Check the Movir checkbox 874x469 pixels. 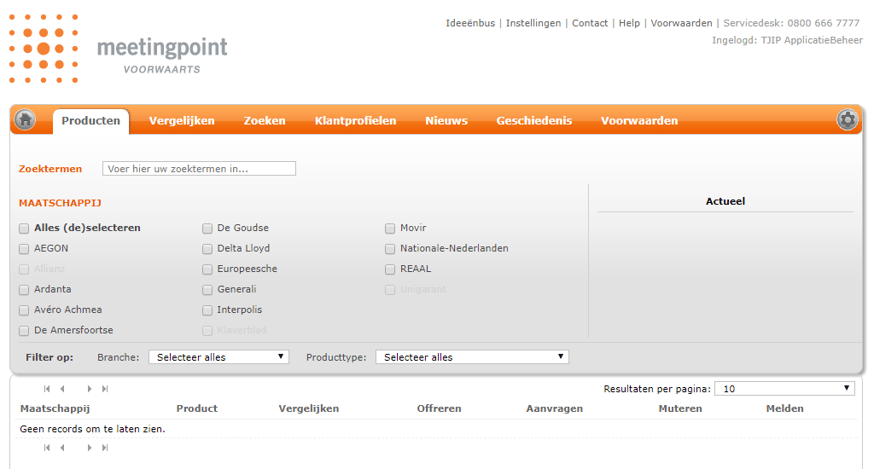pos(390,228)
